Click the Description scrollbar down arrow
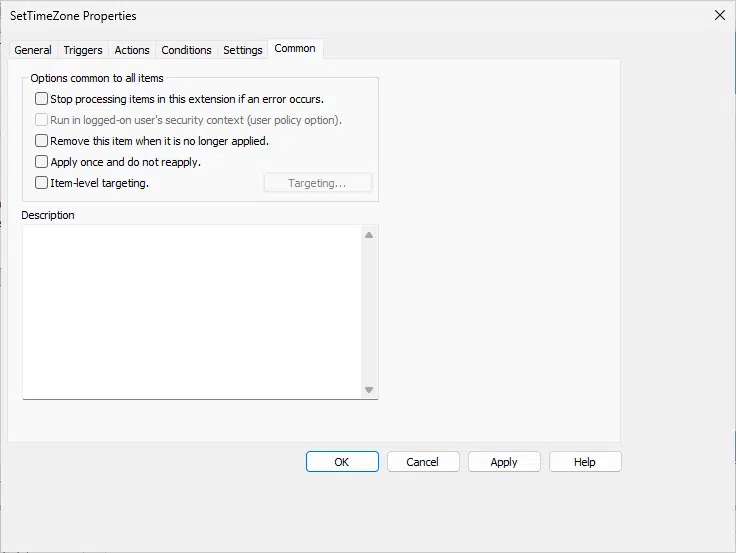Viewport: 736px width, 553px height. pyautogui.click(x=369, y=390)
